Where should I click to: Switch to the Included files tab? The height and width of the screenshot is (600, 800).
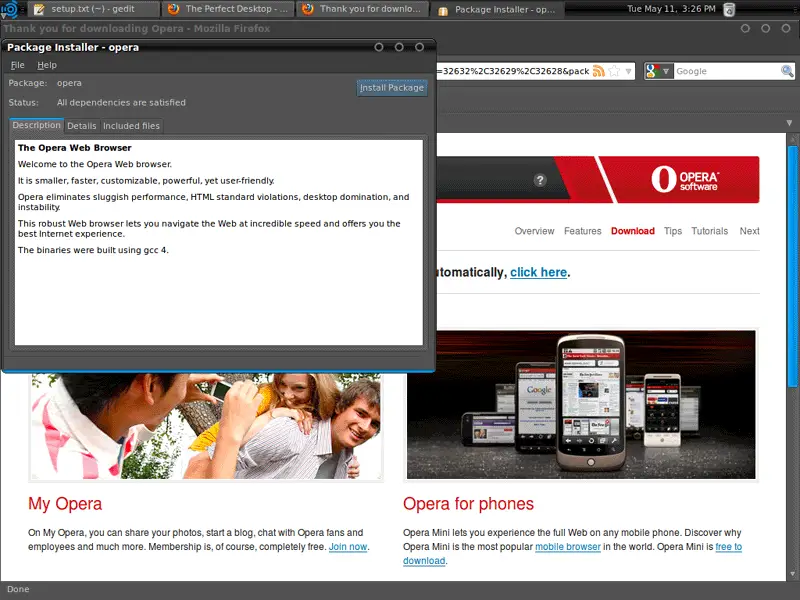pyautogui.click(x=132, y=126)
